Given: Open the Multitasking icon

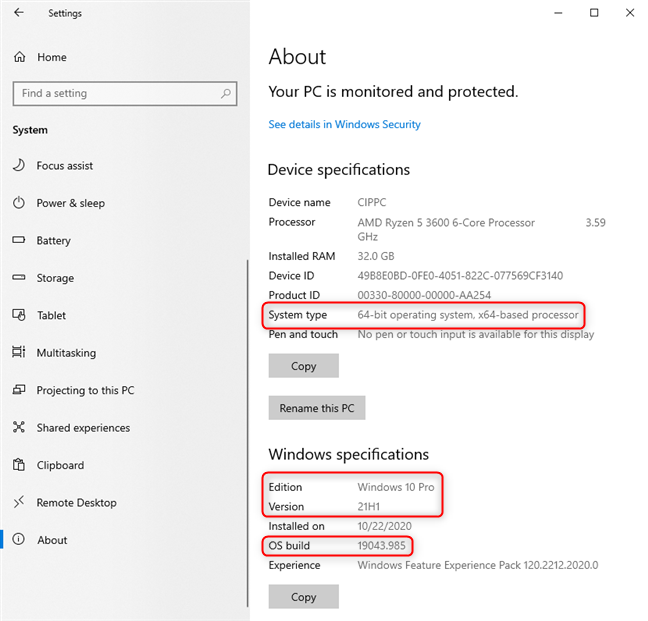Looking at the screenshot, I should click(x=19, y=352).
